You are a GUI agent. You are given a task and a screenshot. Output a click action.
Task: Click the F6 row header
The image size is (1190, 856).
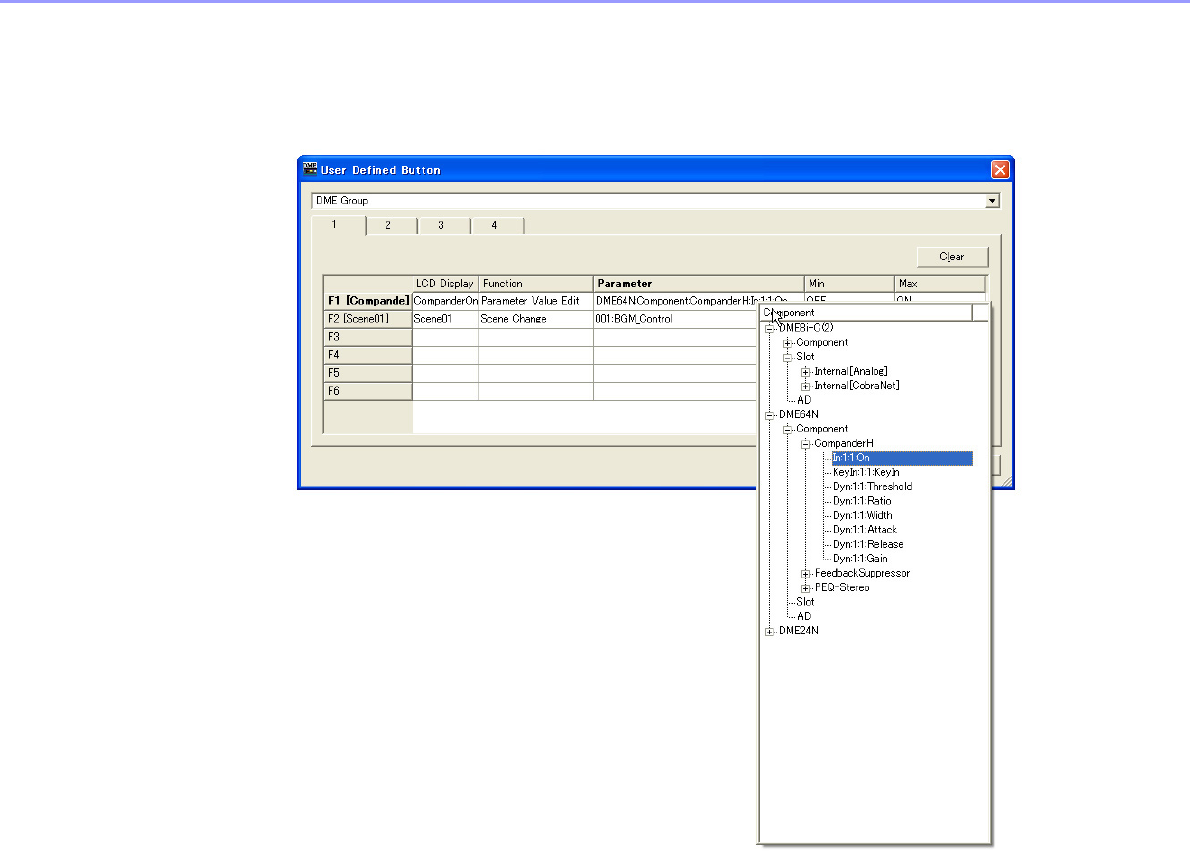[368, 392]
